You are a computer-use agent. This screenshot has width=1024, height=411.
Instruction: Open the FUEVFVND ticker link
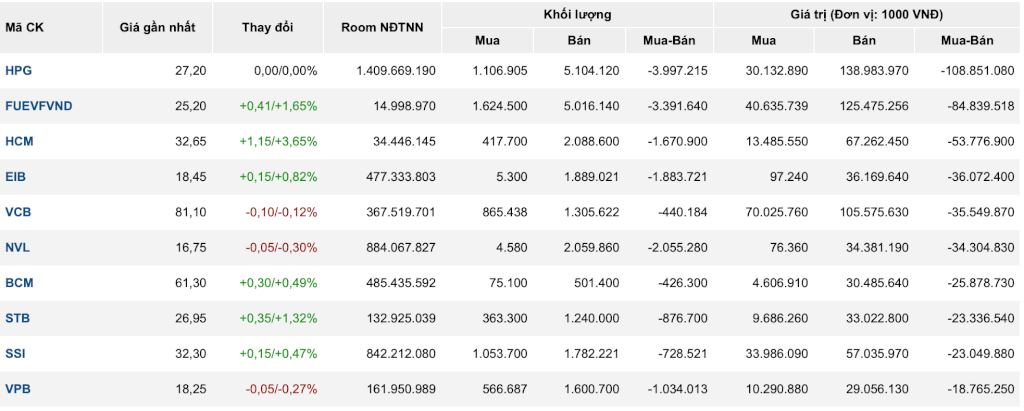coord(39,106)
